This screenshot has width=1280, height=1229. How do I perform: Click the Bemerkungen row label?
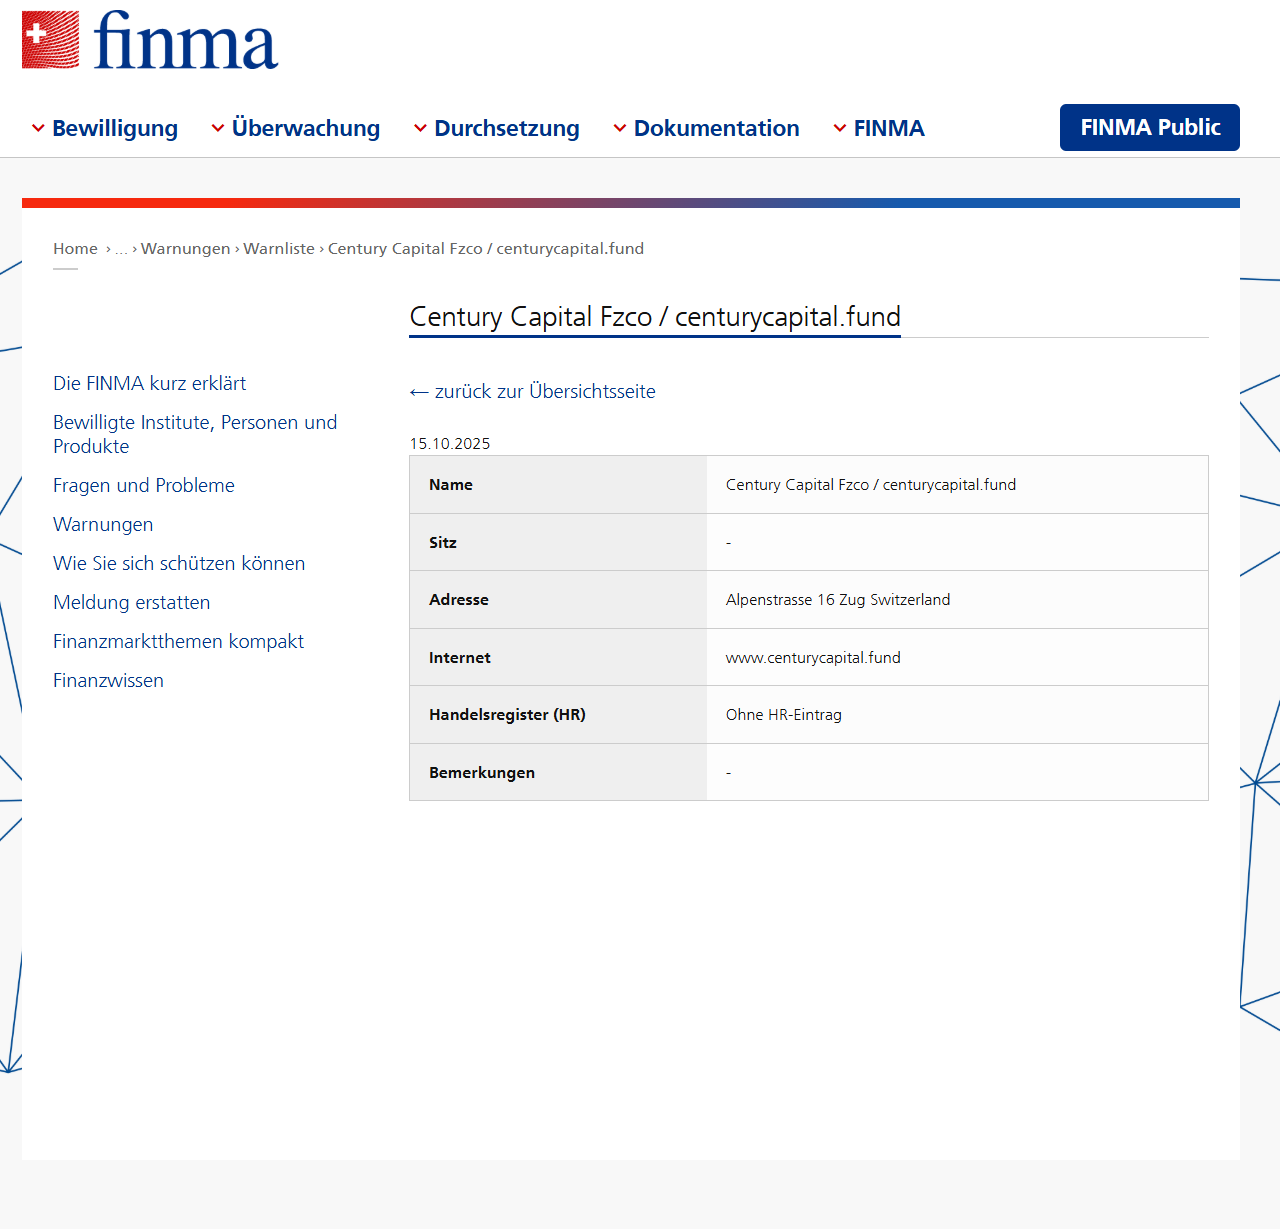(x=482, y=773)
